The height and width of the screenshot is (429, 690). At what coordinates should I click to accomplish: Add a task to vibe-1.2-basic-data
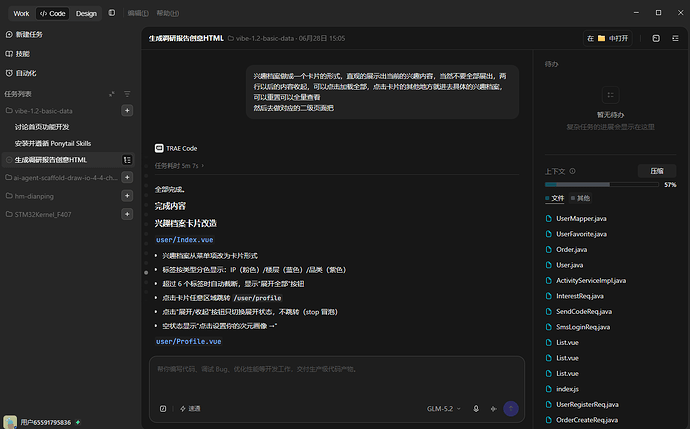click(x=127, y=110)
